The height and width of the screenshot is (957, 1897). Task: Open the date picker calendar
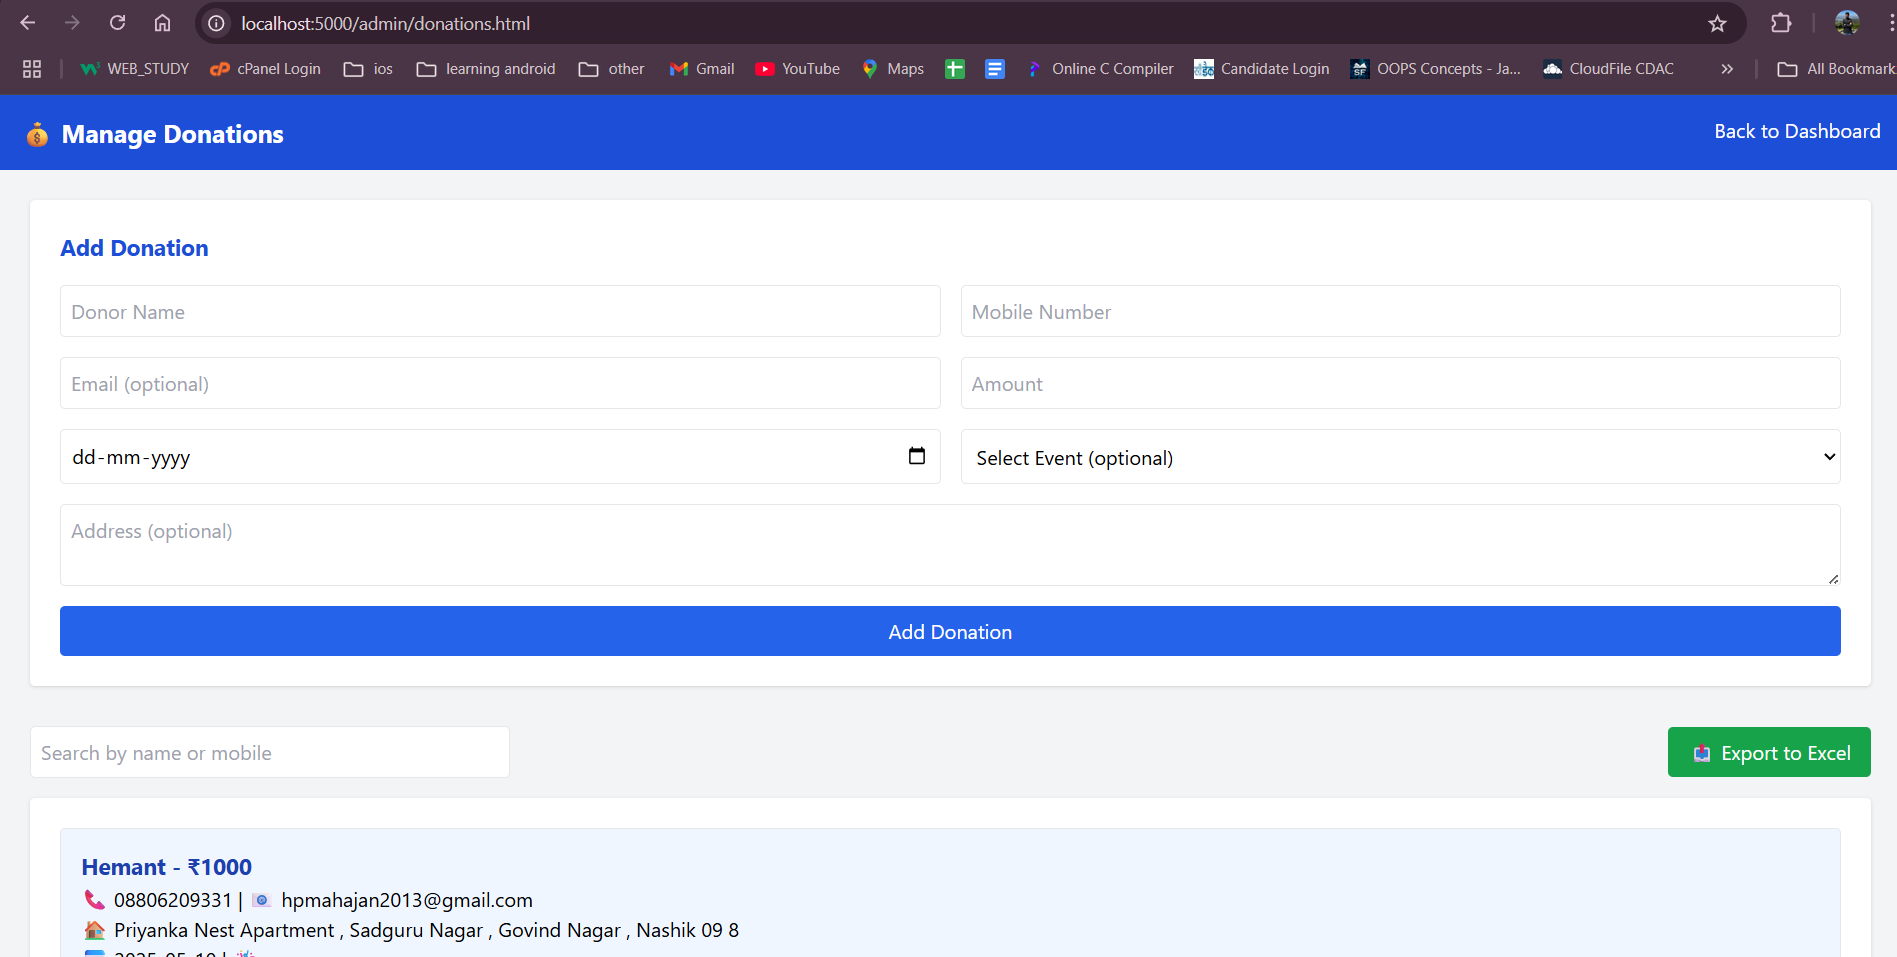[917, 456]
